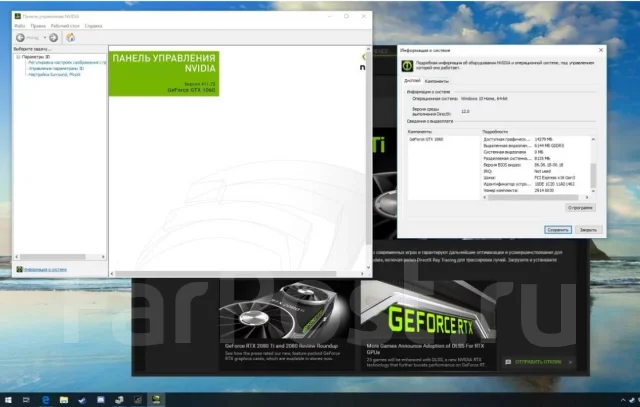Screen dimensions: 640x407
Task: Click the Forward arrow in NVIDIA toolbar
Action: 53,38
